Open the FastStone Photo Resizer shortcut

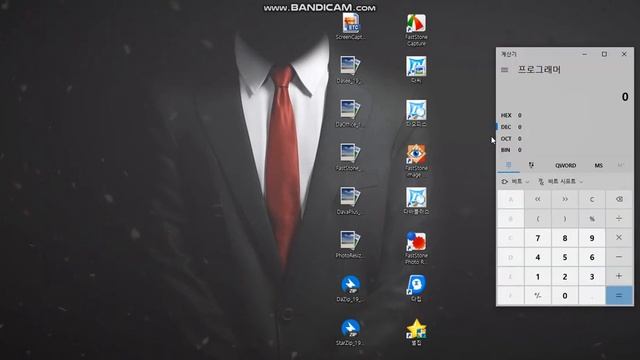point(416,248)
